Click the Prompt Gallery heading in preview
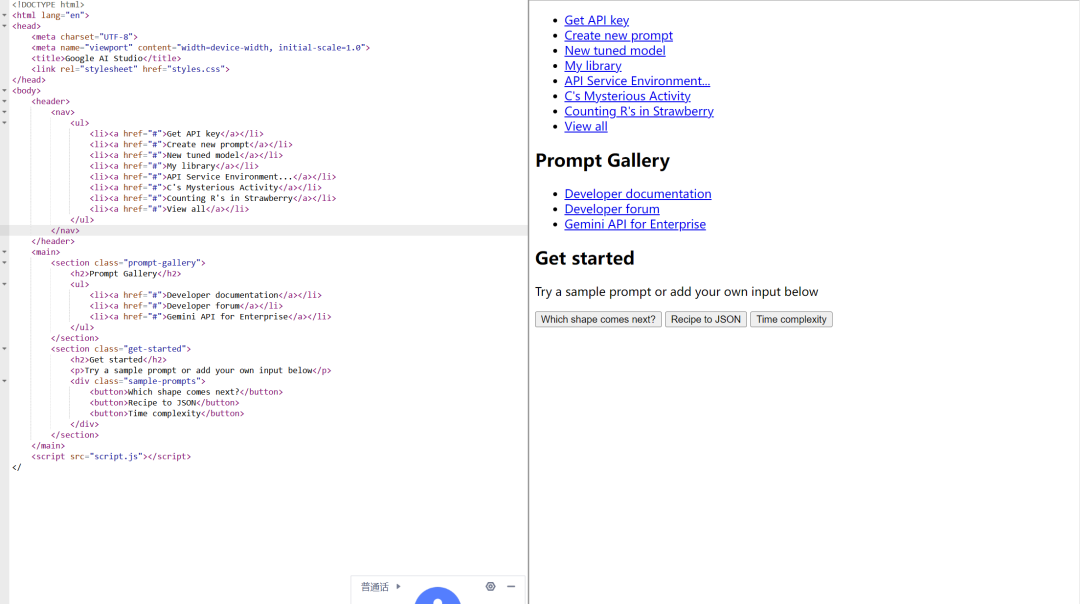The width and height of the screenshot is (1080, 604). [x=603, y=160]
